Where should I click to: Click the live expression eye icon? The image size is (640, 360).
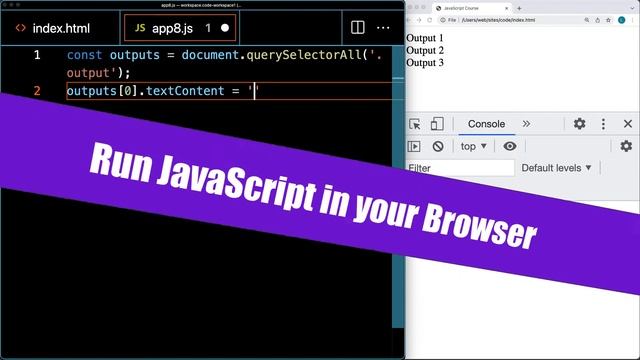pyautogui.click(x=509, y=146)
